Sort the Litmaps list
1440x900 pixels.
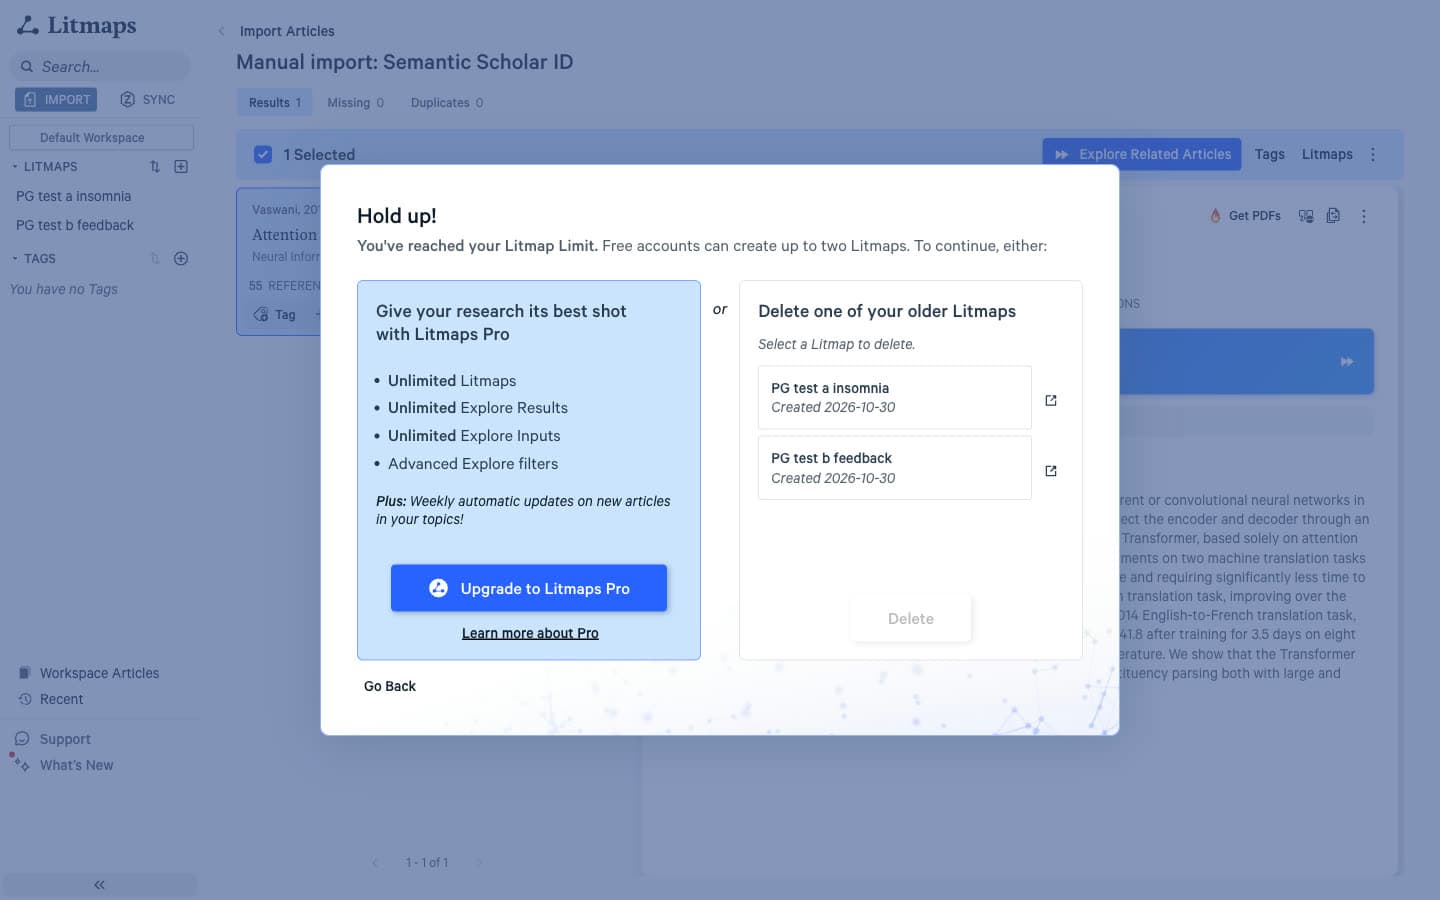[x=155, y=167]
